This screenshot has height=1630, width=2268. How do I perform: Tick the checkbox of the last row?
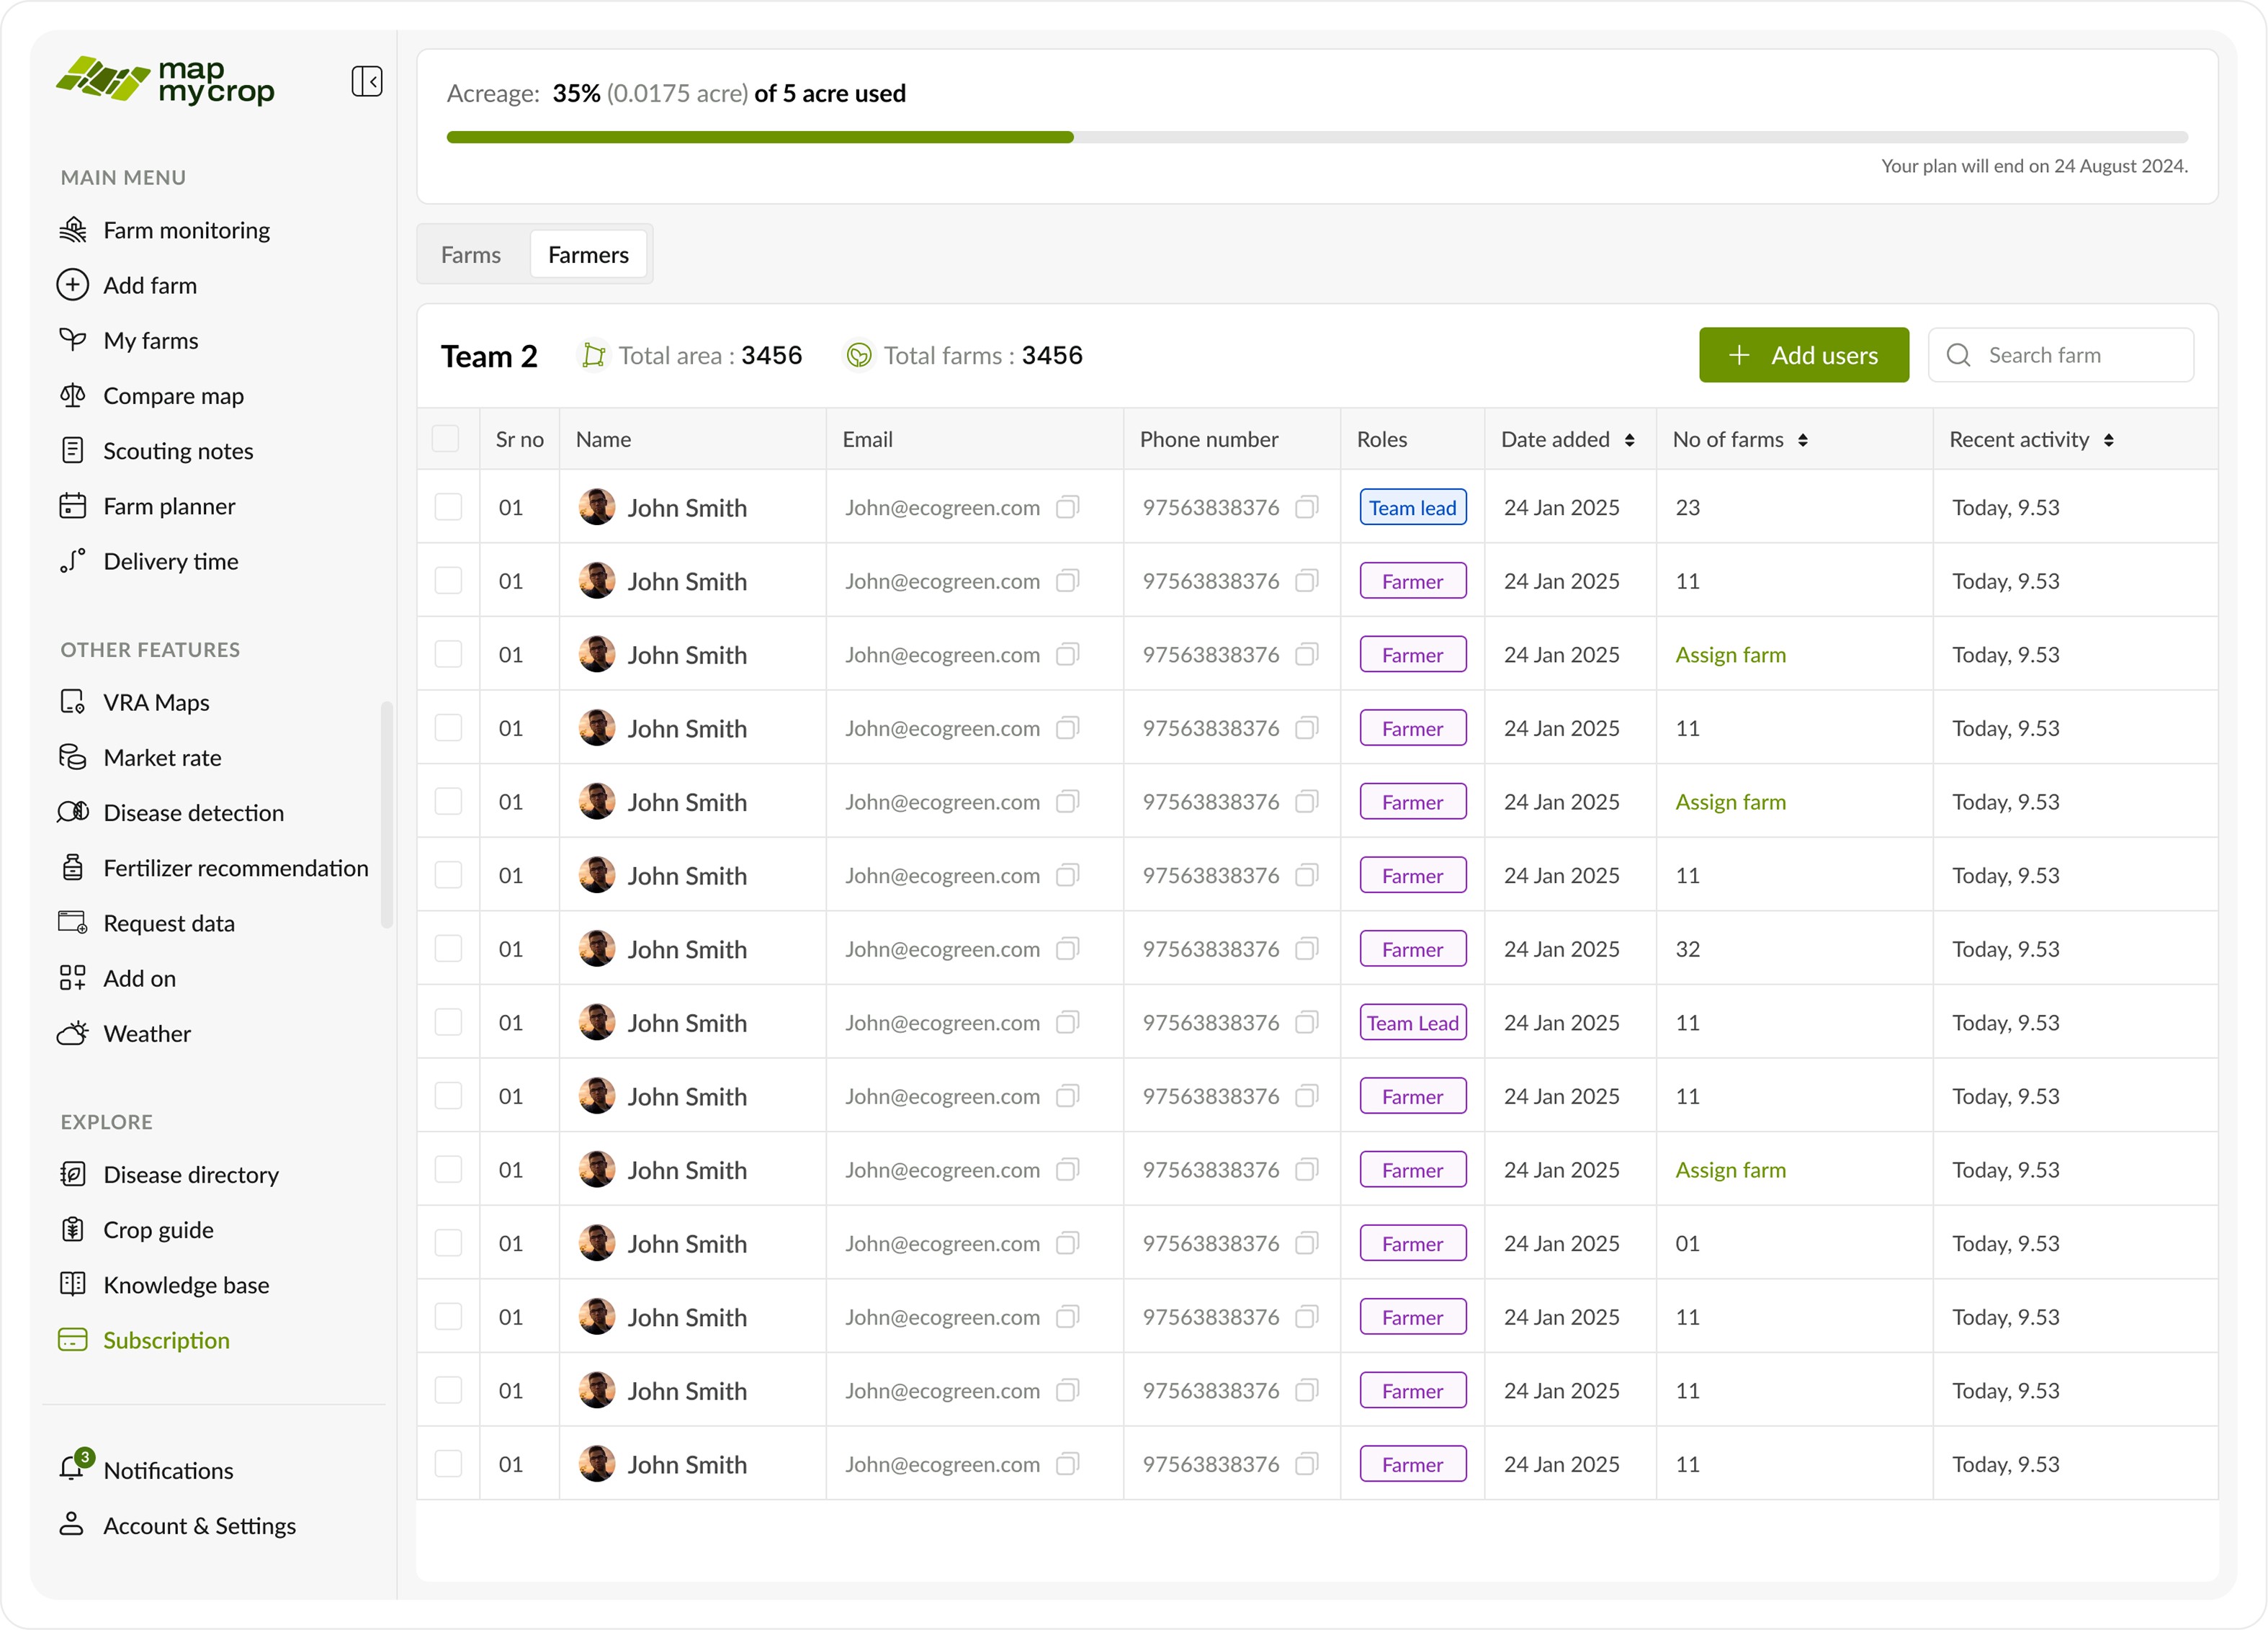pos(448,1464)
